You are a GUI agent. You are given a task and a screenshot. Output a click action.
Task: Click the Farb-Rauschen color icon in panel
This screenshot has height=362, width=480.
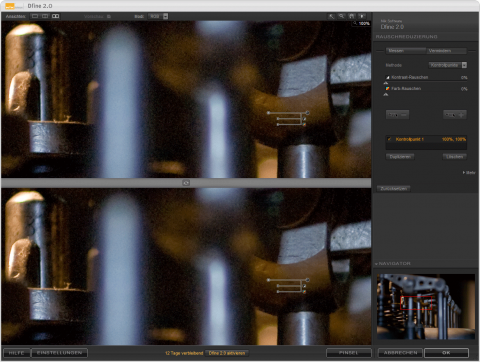pyautogui.click(x=388, y=89)
